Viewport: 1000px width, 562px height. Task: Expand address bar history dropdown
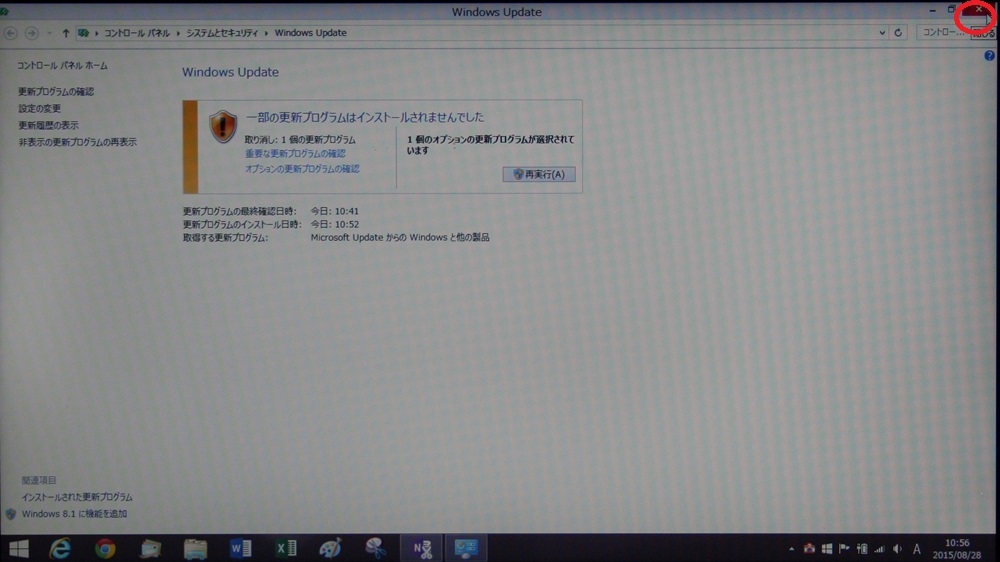(x=882, y=33)
